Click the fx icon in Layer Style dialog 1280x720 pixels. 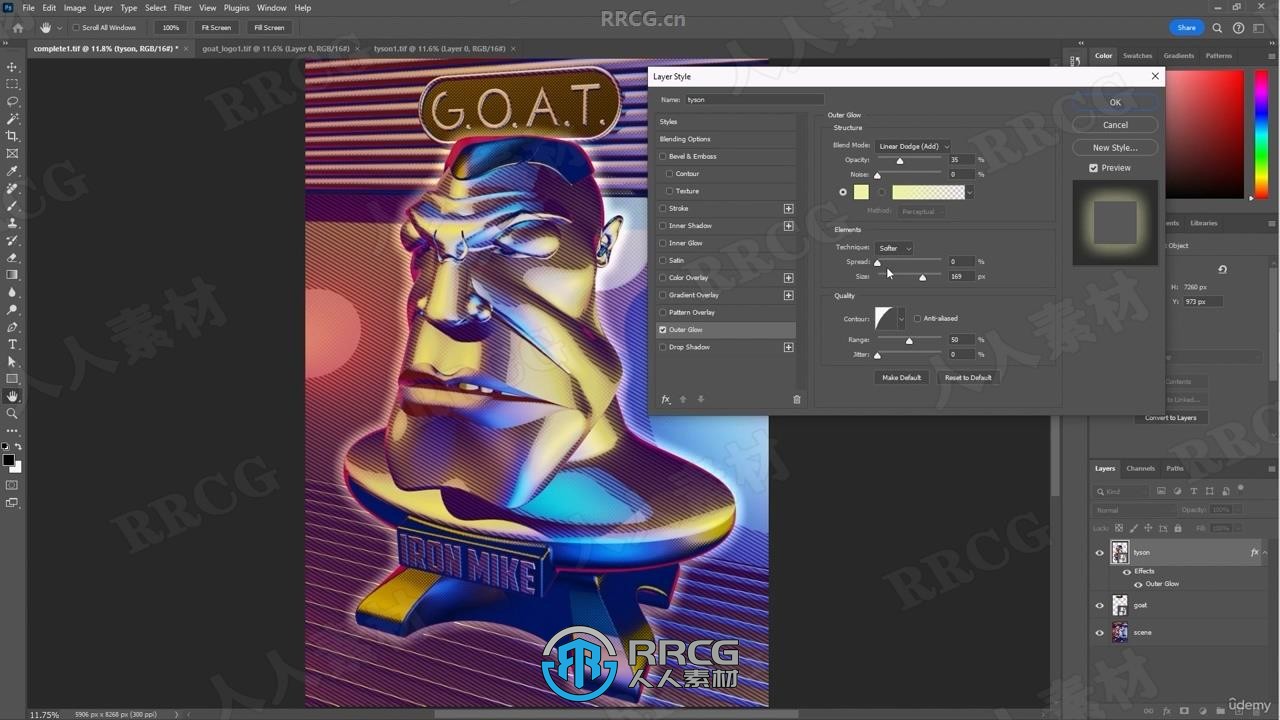click(x=666, y=399)
